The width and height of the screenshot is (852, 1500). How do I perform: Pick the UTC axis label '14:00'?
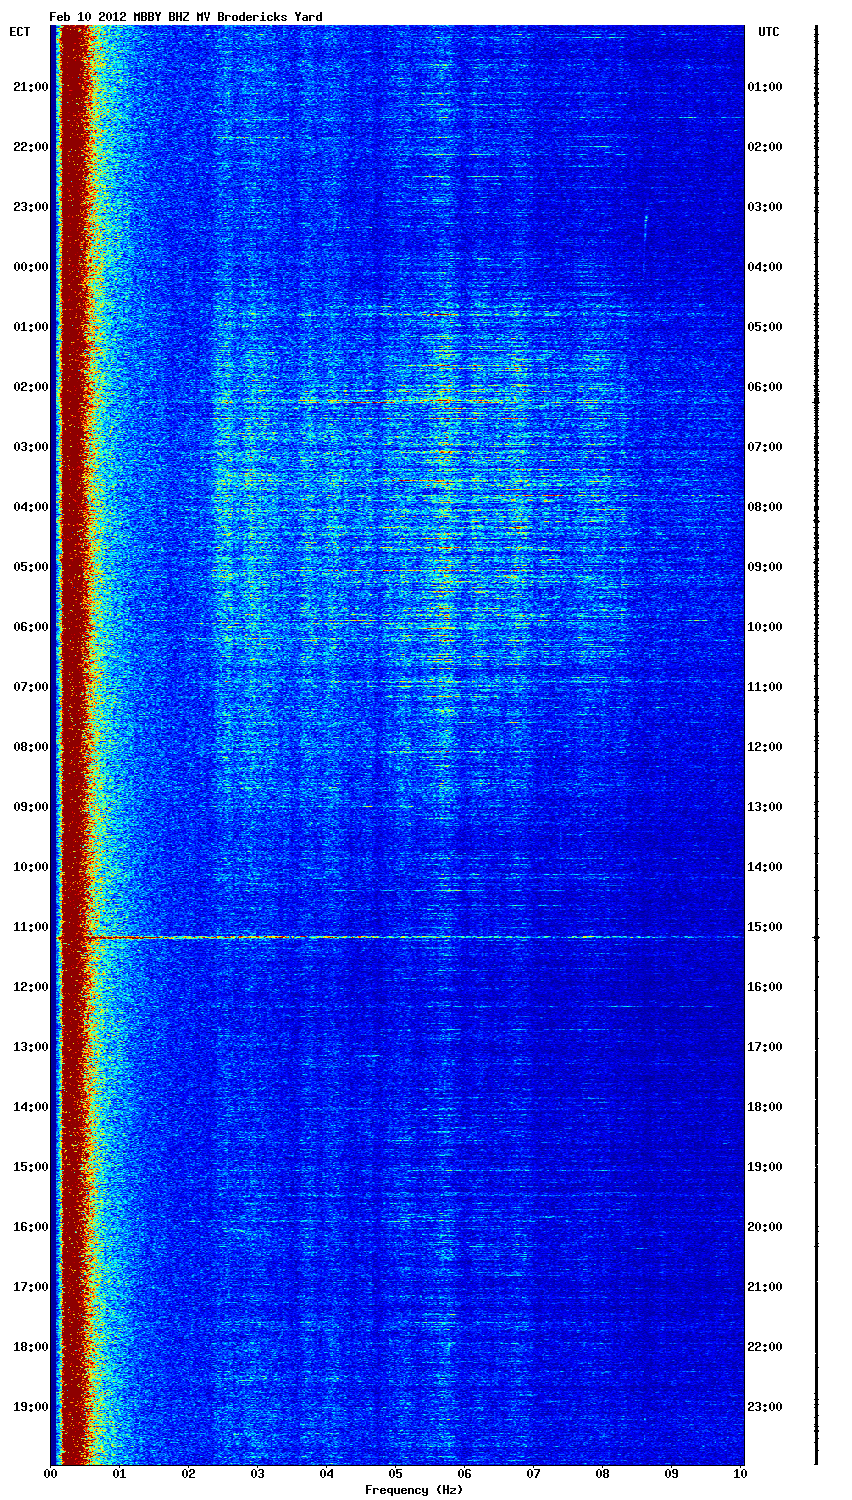[765, 867]
